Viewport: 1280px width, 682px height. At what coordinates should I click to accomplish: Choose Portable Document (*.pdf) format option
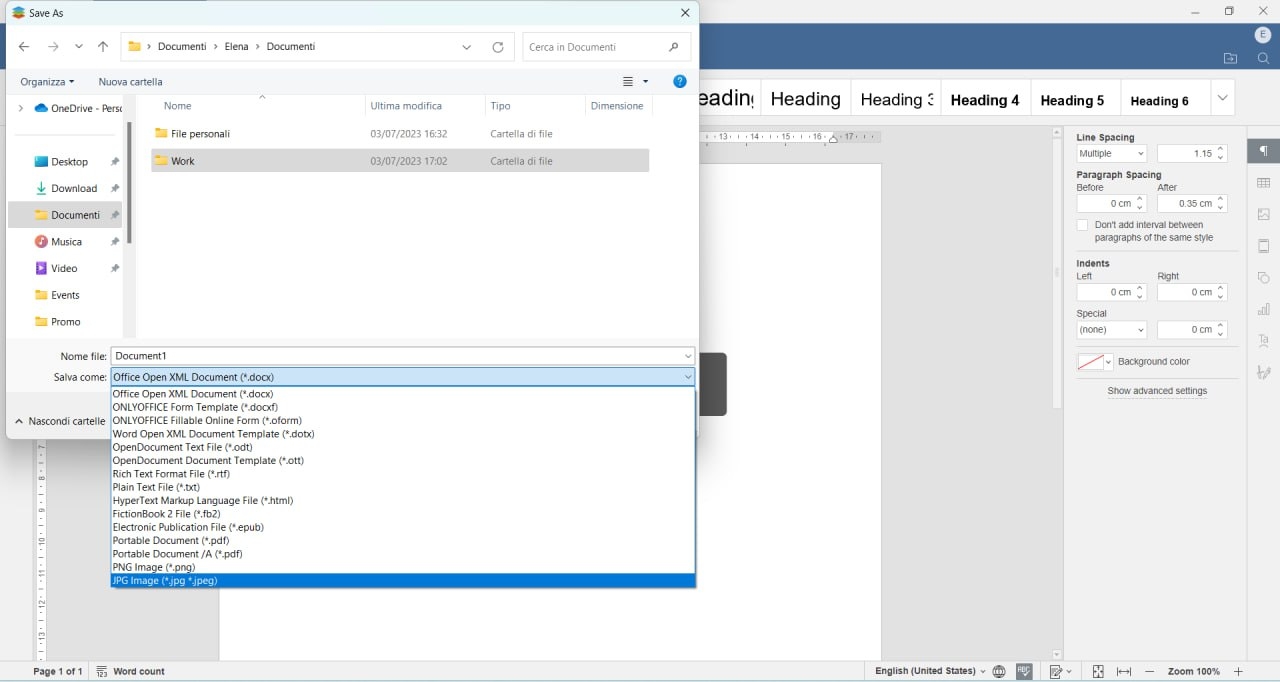coord(171,541)
